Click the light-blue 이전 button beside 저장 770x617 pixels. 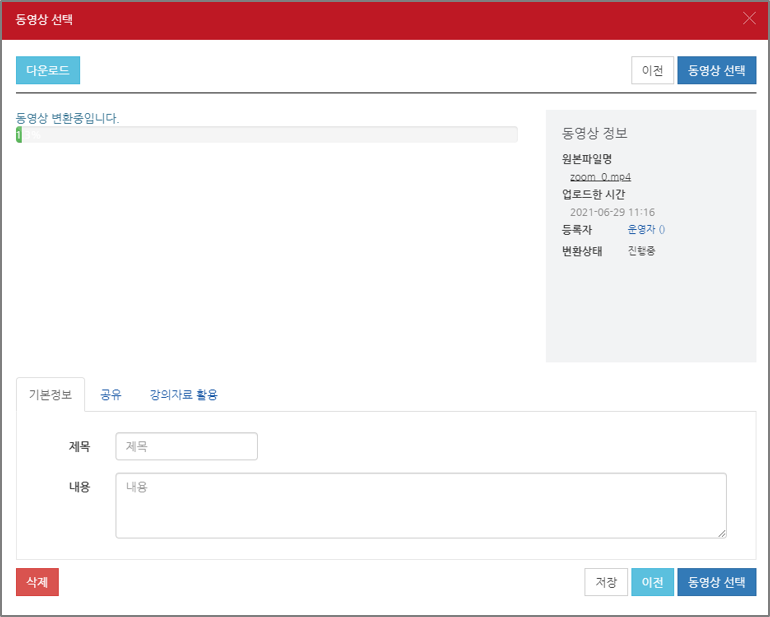[652, 582]
